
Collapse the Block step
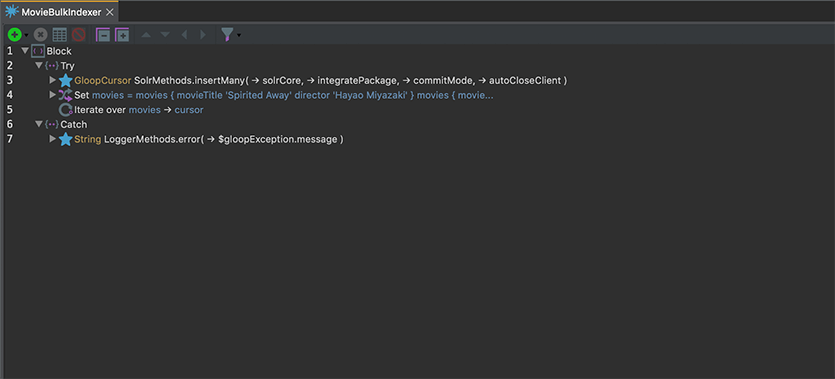pyautogui.click(x=24, y=51)
